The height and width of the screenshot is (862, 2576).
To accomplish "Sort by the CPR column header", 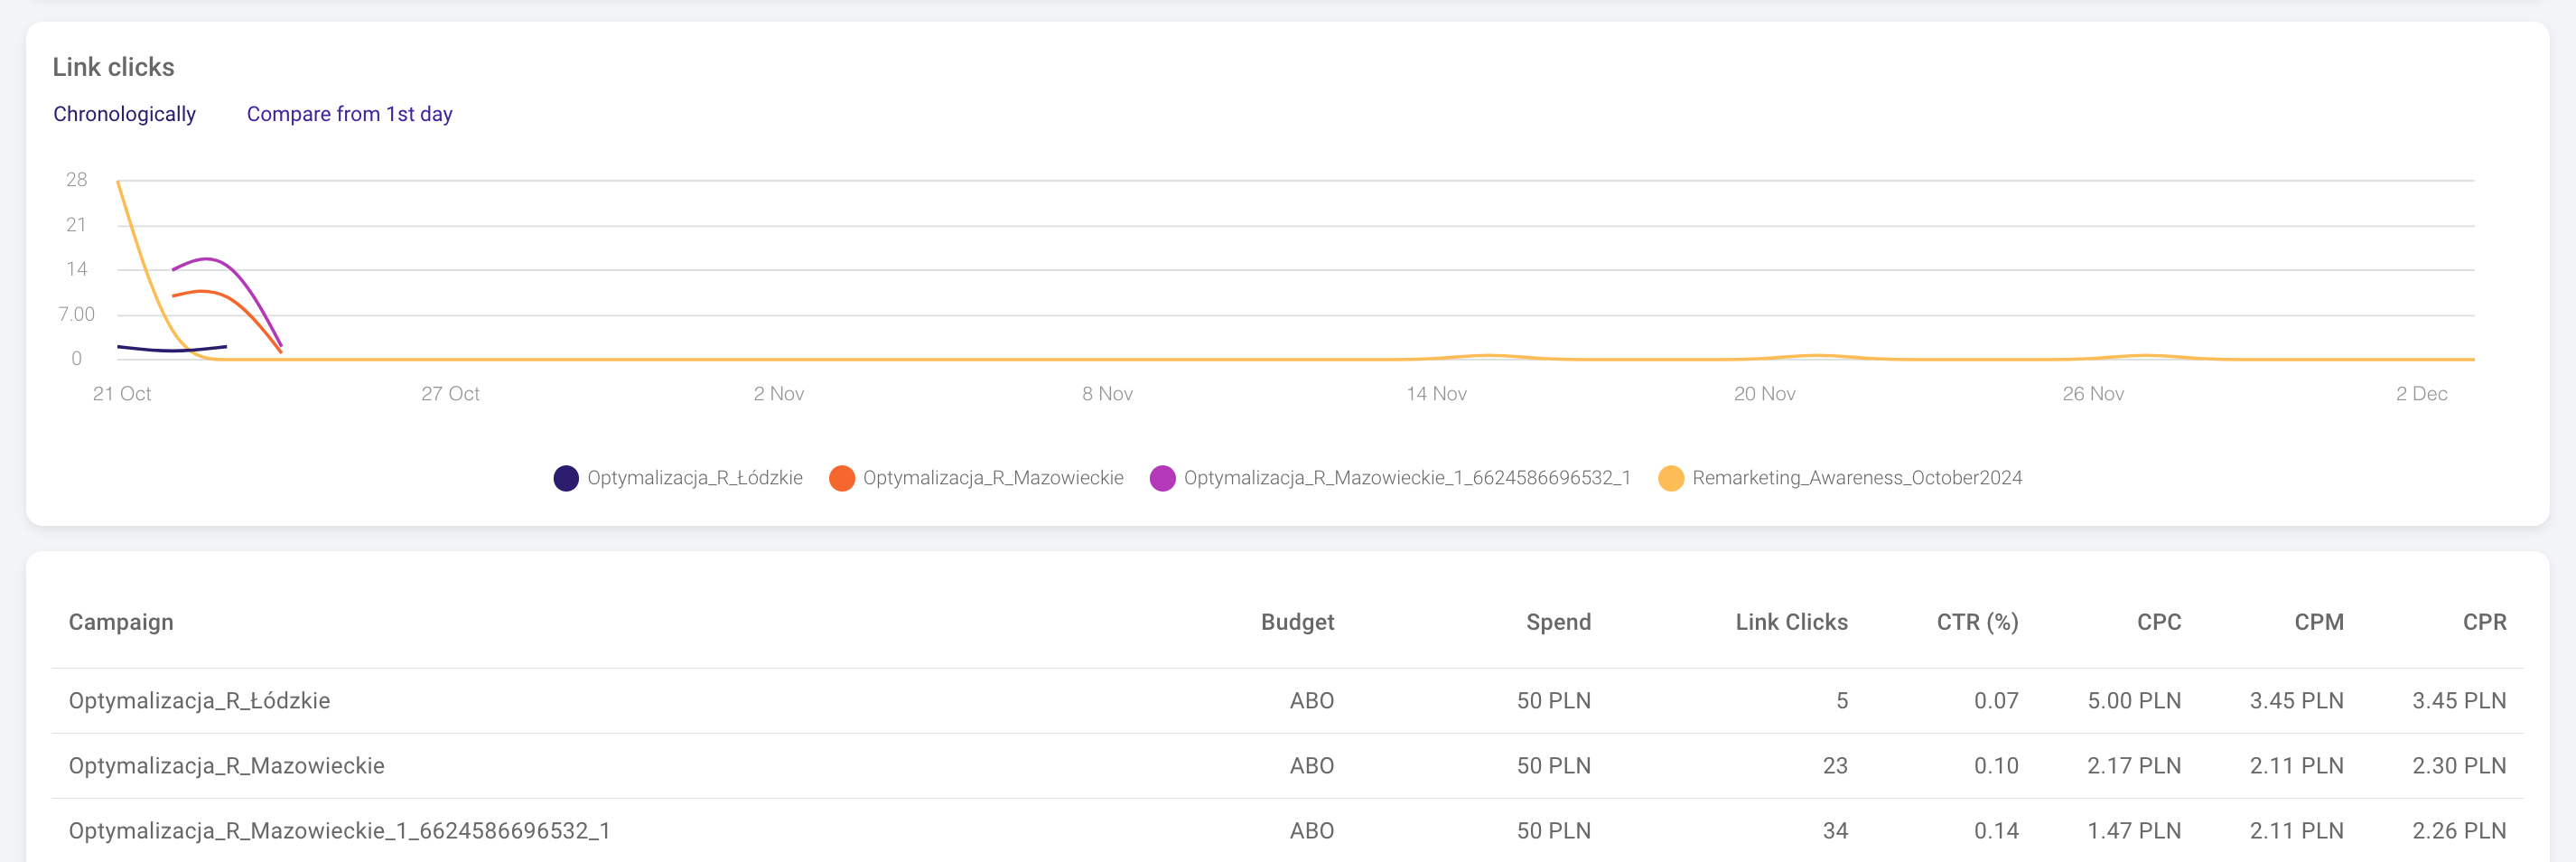I will [2484, 622].
